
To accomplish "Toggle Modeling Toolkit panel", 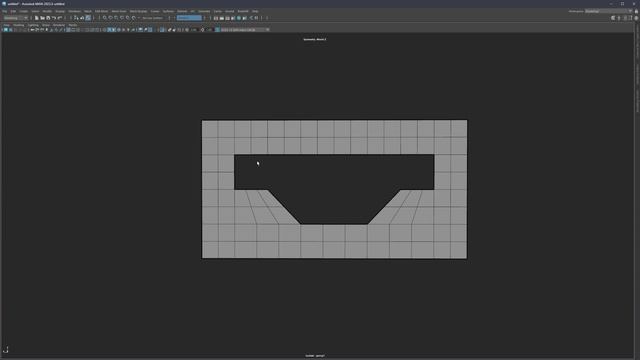I will coord(613,18).
